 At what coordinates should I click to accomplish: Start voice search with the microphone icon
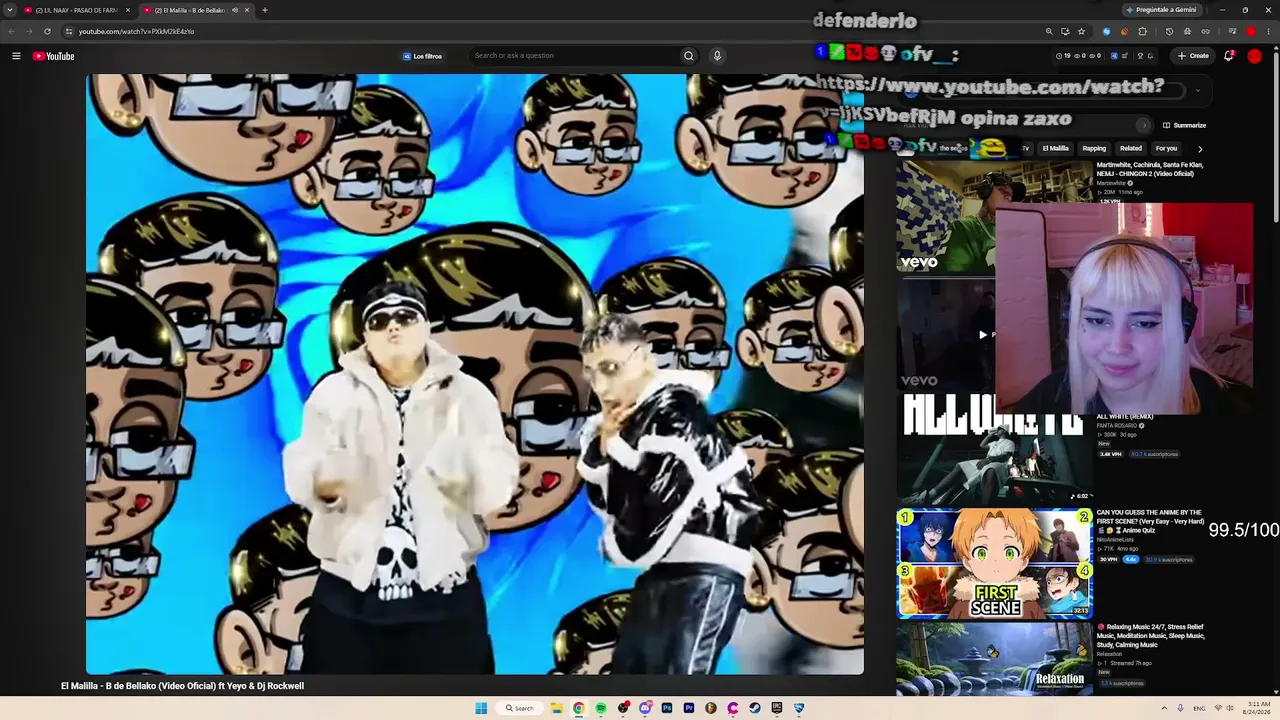[x=717, y=56]
